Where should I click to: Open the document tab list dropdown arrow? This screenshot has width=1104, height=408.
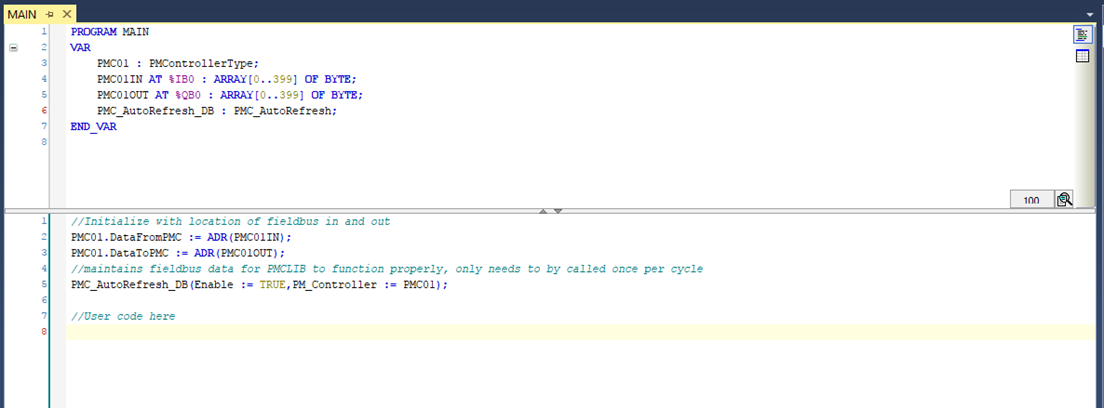tap(1089, 14)
